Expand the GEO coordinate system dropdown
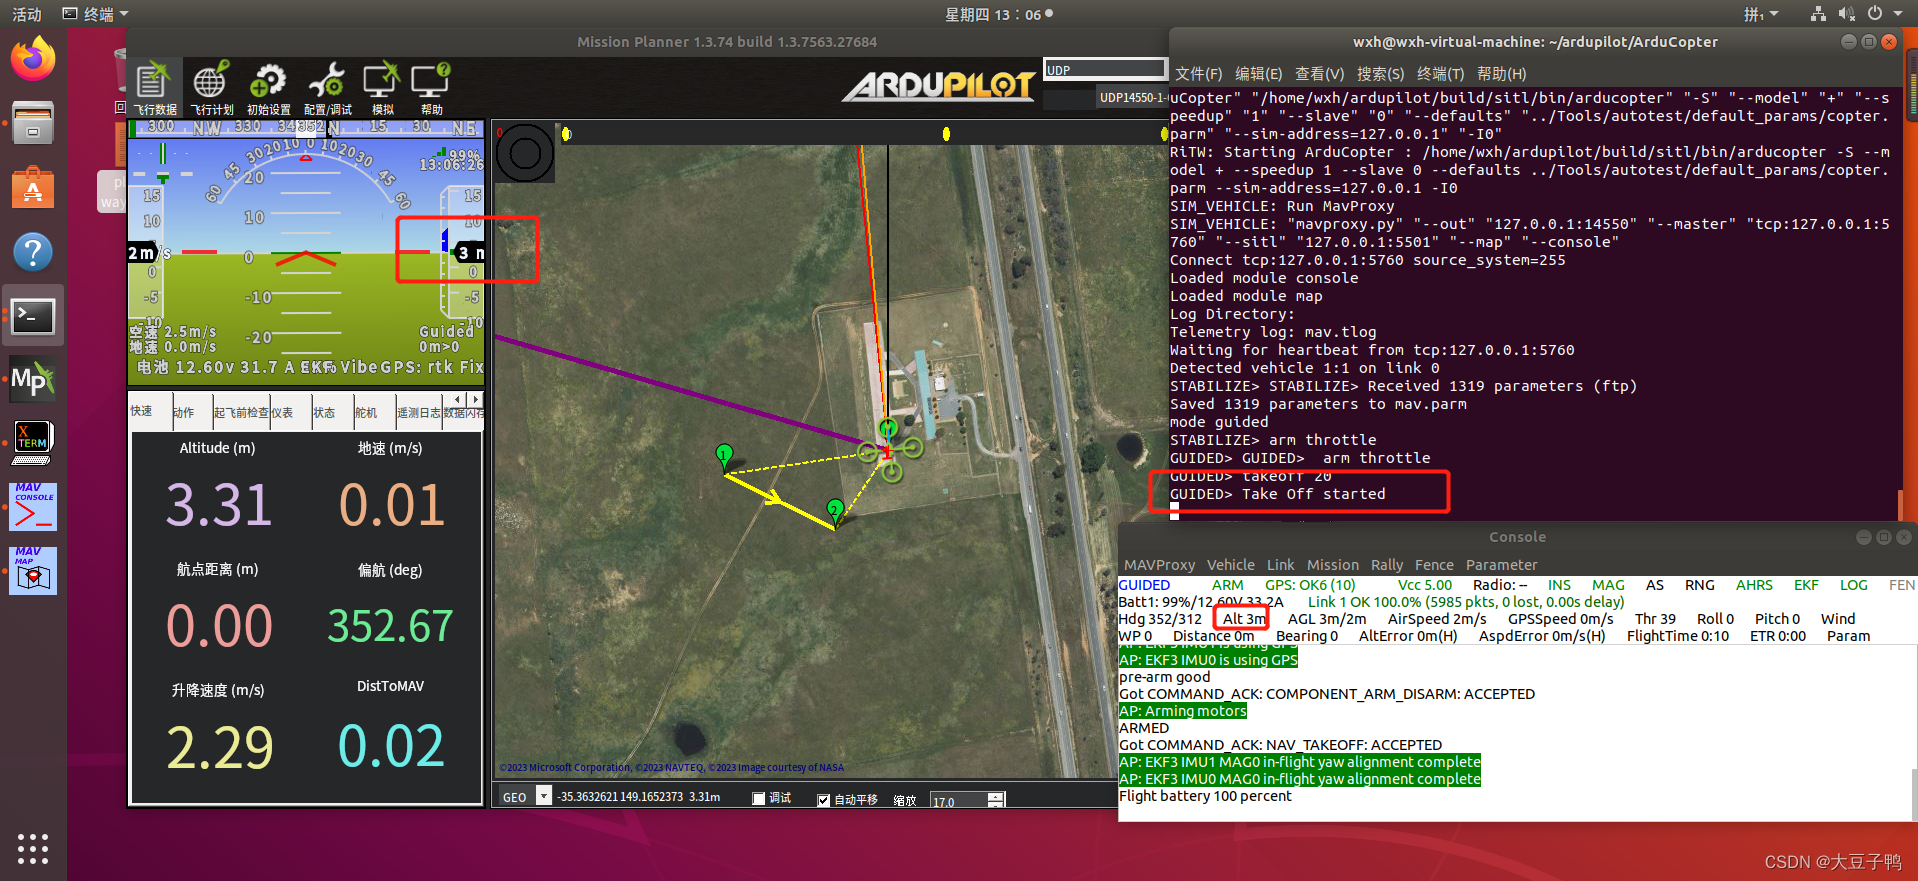Viewport: 1918px width, 881px height. pos(544,797)
